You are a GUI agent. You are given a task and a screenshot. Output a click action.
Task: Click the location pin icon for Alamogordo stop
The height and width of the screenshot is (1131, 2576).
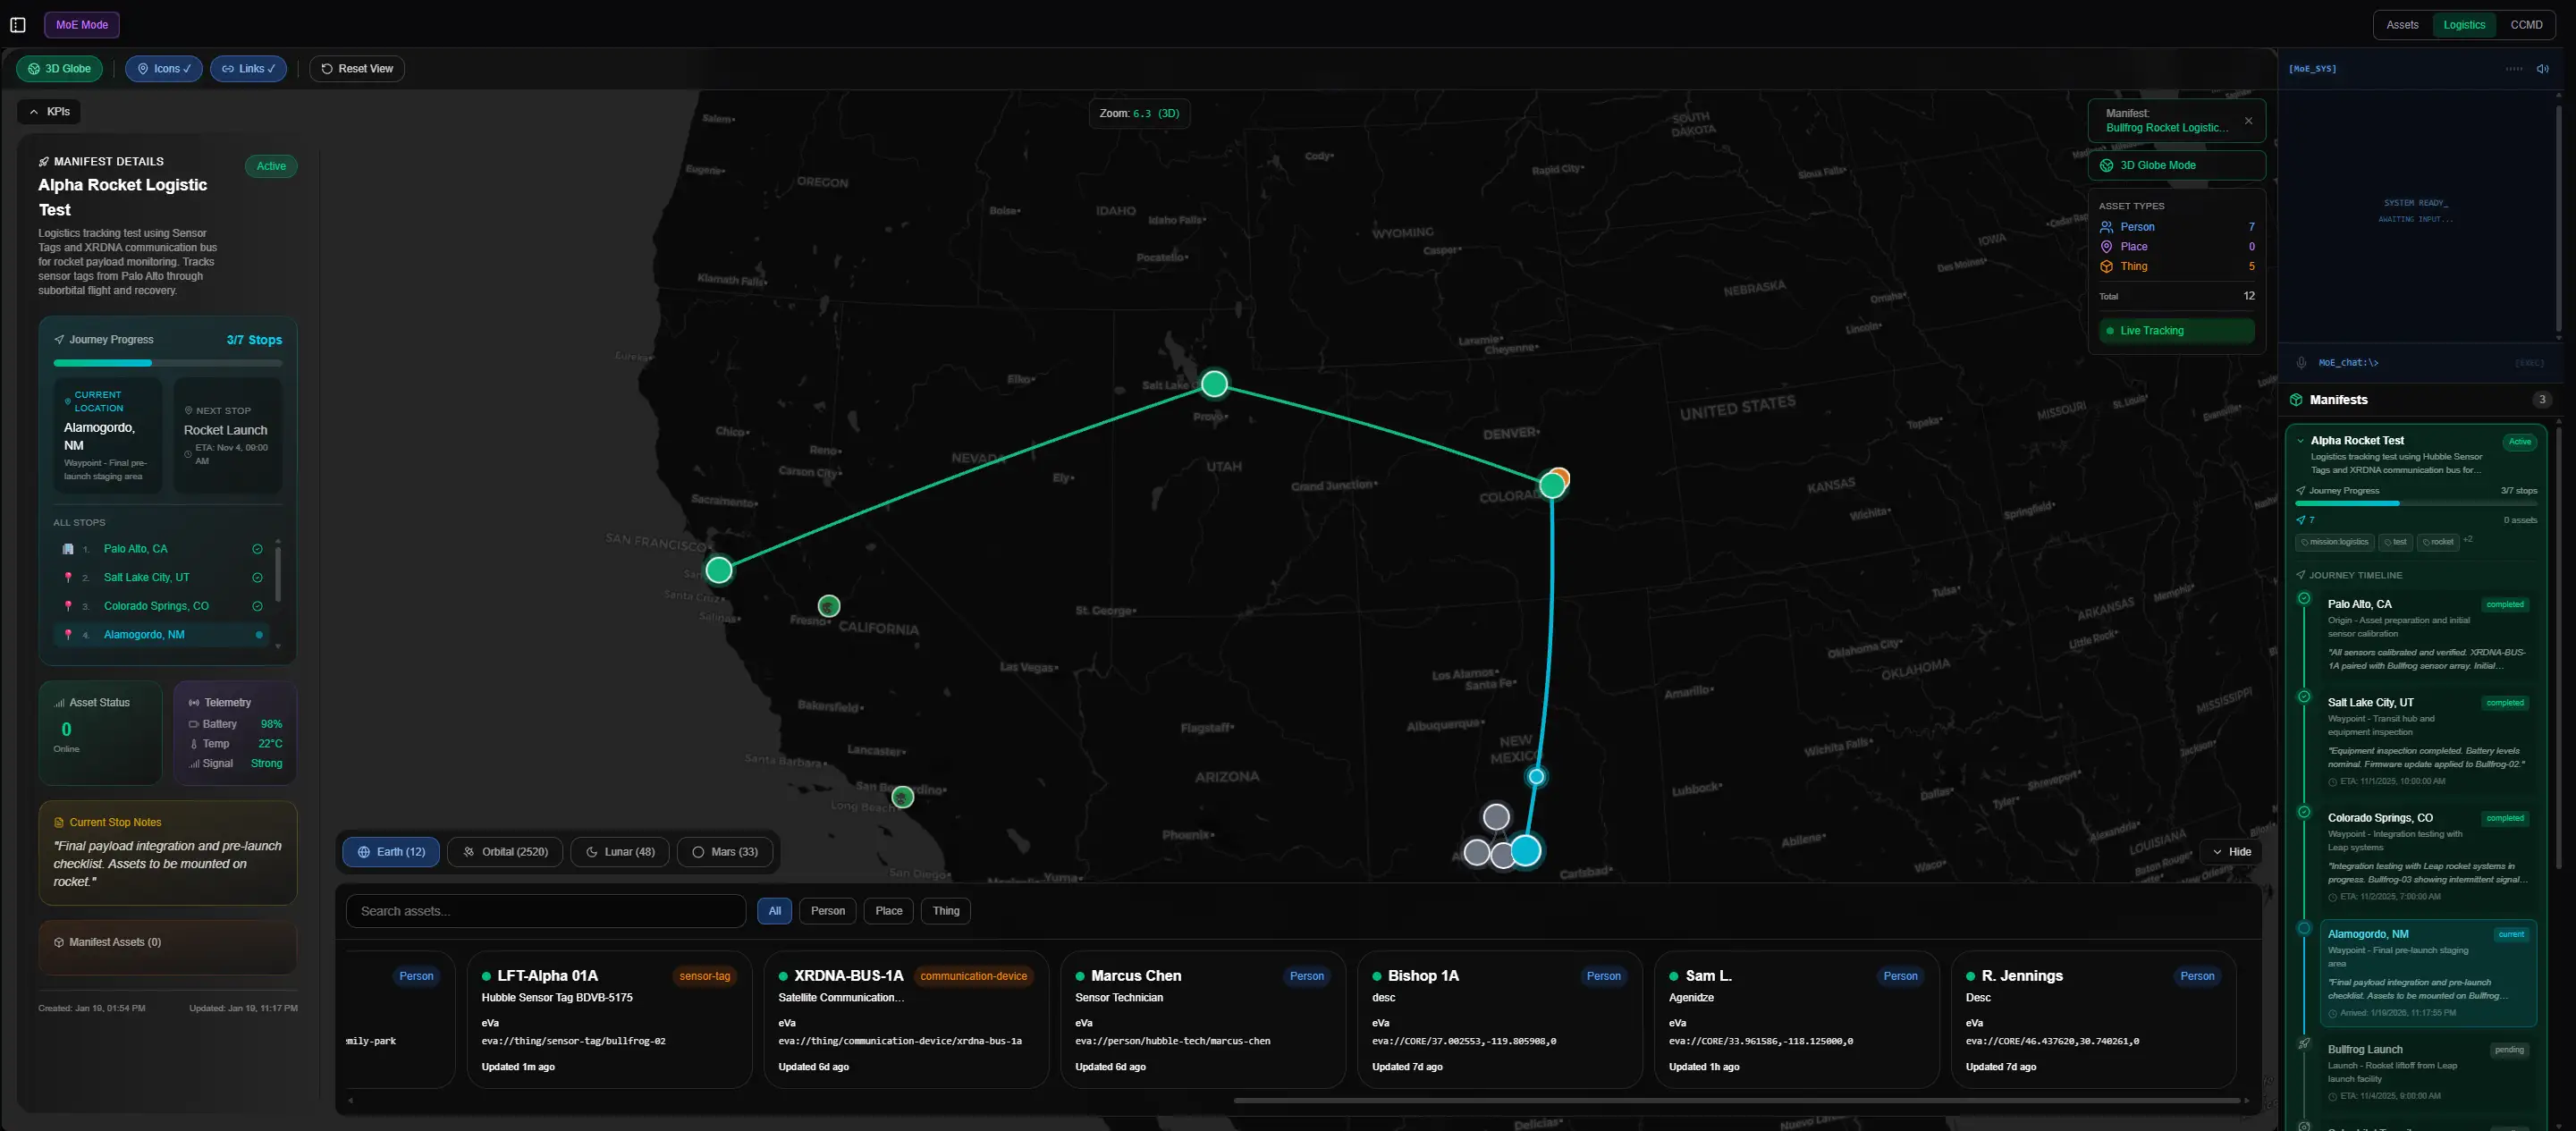tap(68, 634)
